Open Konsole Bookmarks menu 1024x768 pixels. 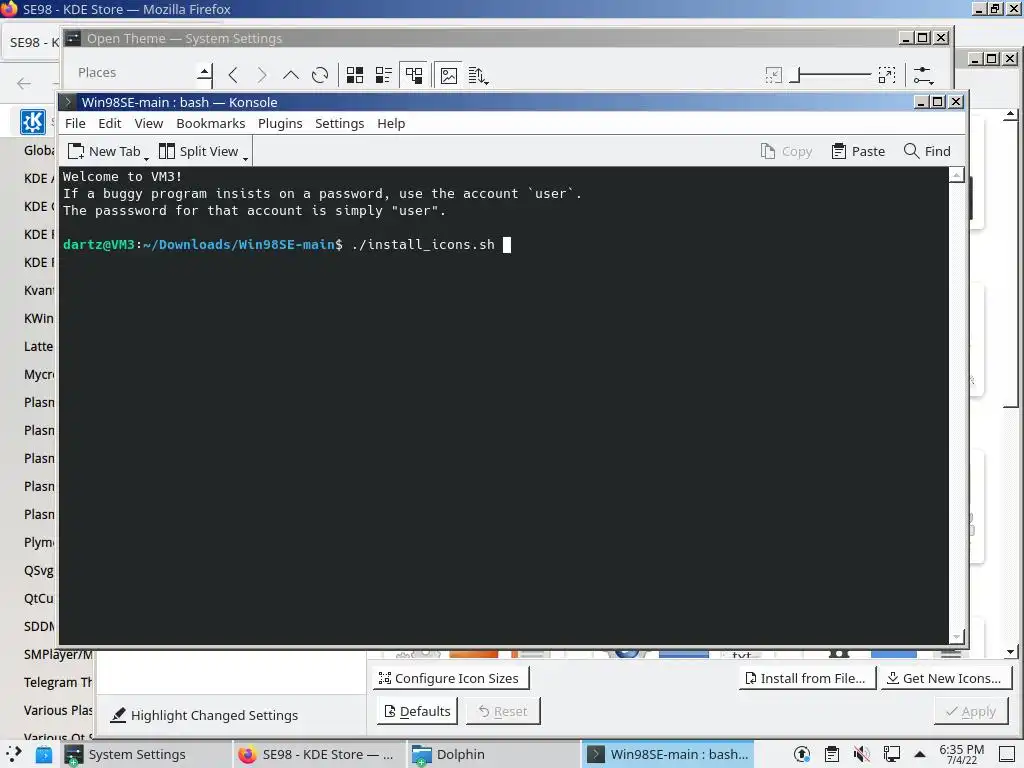point(210,123)
